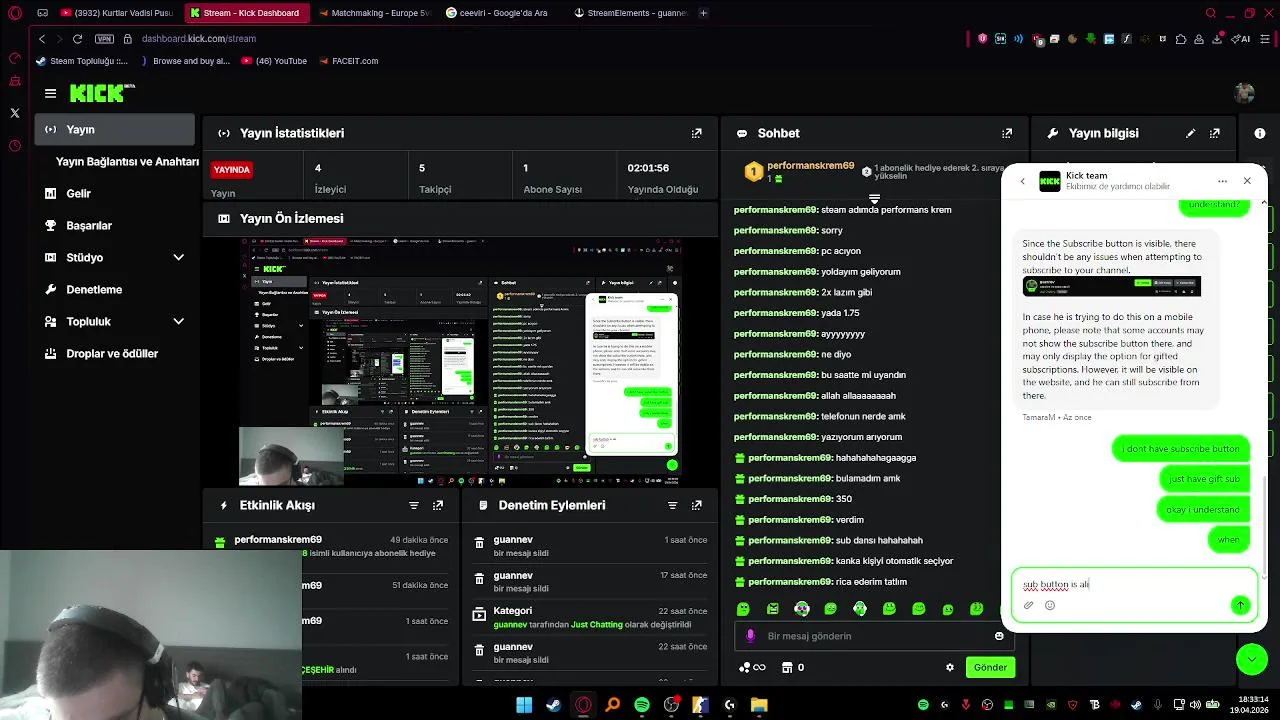Open emoji picker in Kick team chat
This screenshot has width=1280, height=720.
click(x=1050, y=605)
